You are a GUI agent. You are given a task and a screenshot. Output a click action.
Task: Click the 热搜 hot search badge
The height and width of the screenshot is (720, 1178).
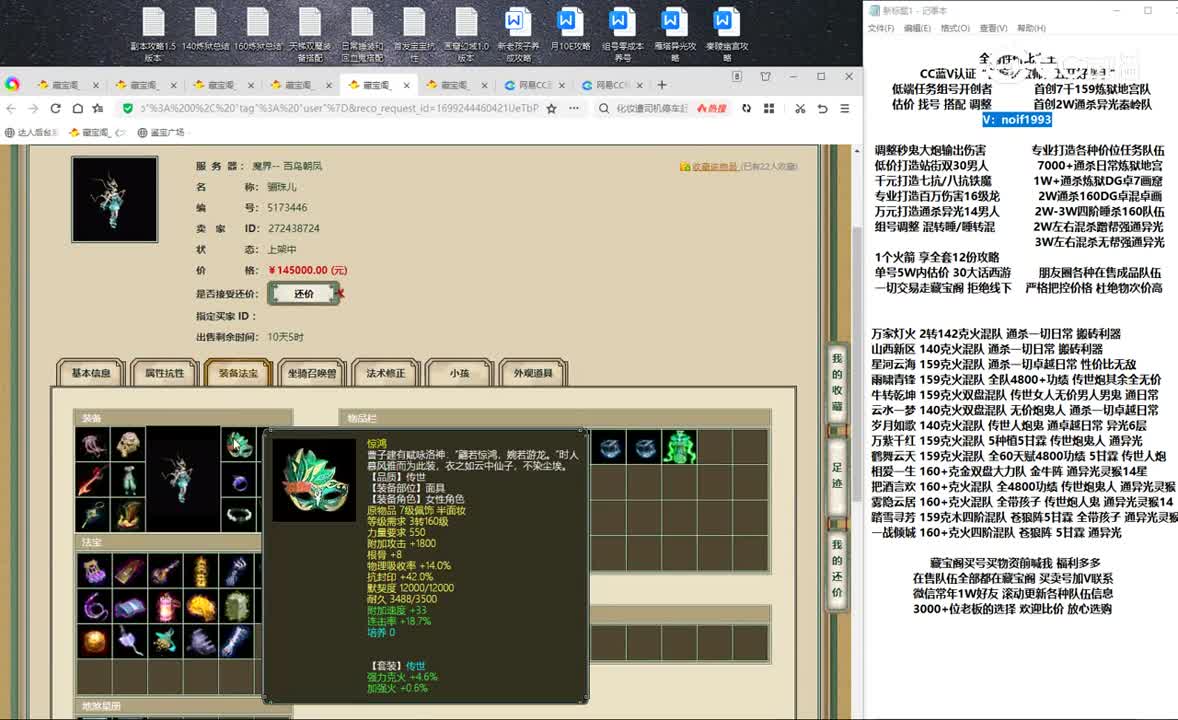(x=712, y=108)
